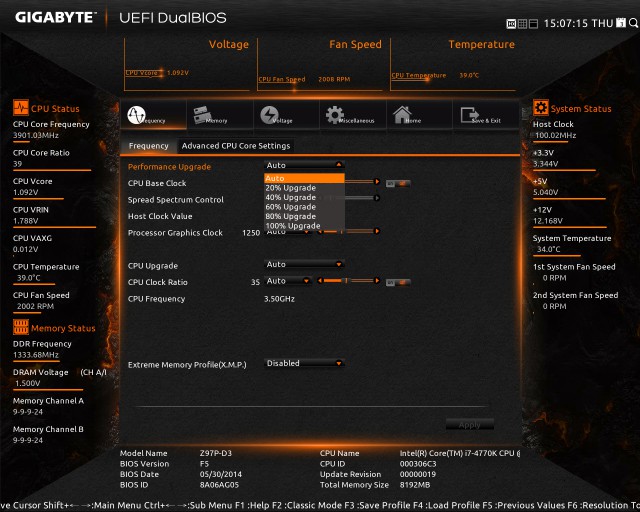640x512 pixels.
Task: Click the 15:07:15 THU clock display
Action: pyautogui.click(x=578, y=23)
